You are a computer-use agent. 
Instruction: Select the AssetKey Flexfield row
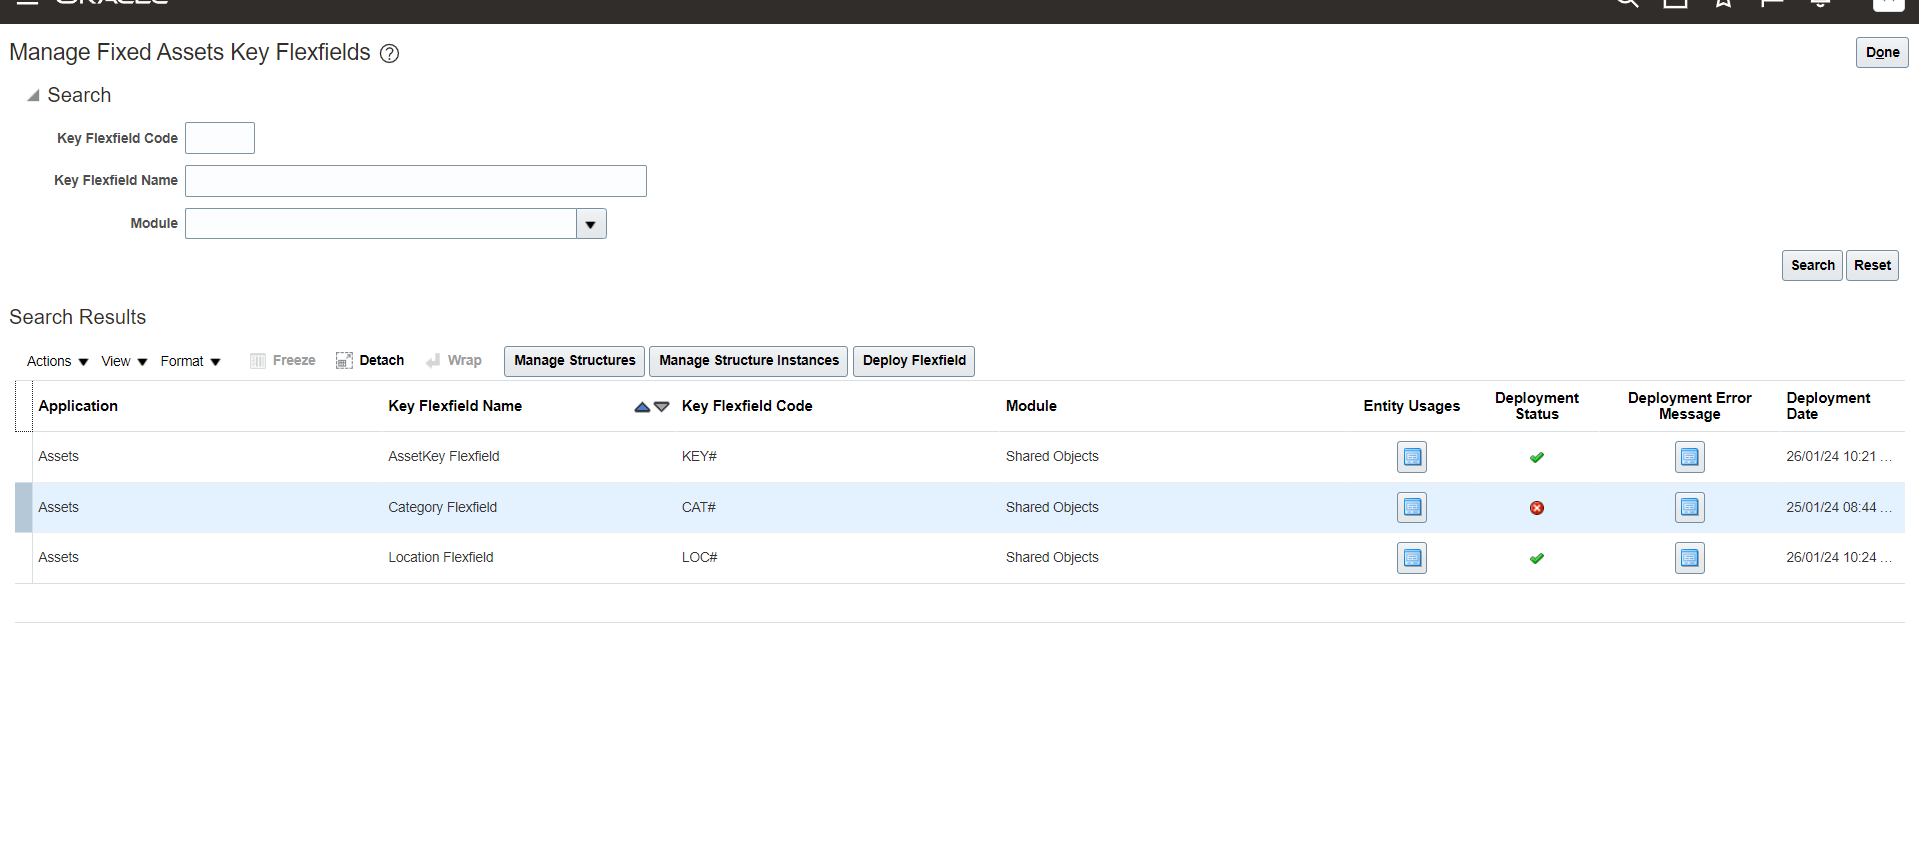click(x=960, y=457)
